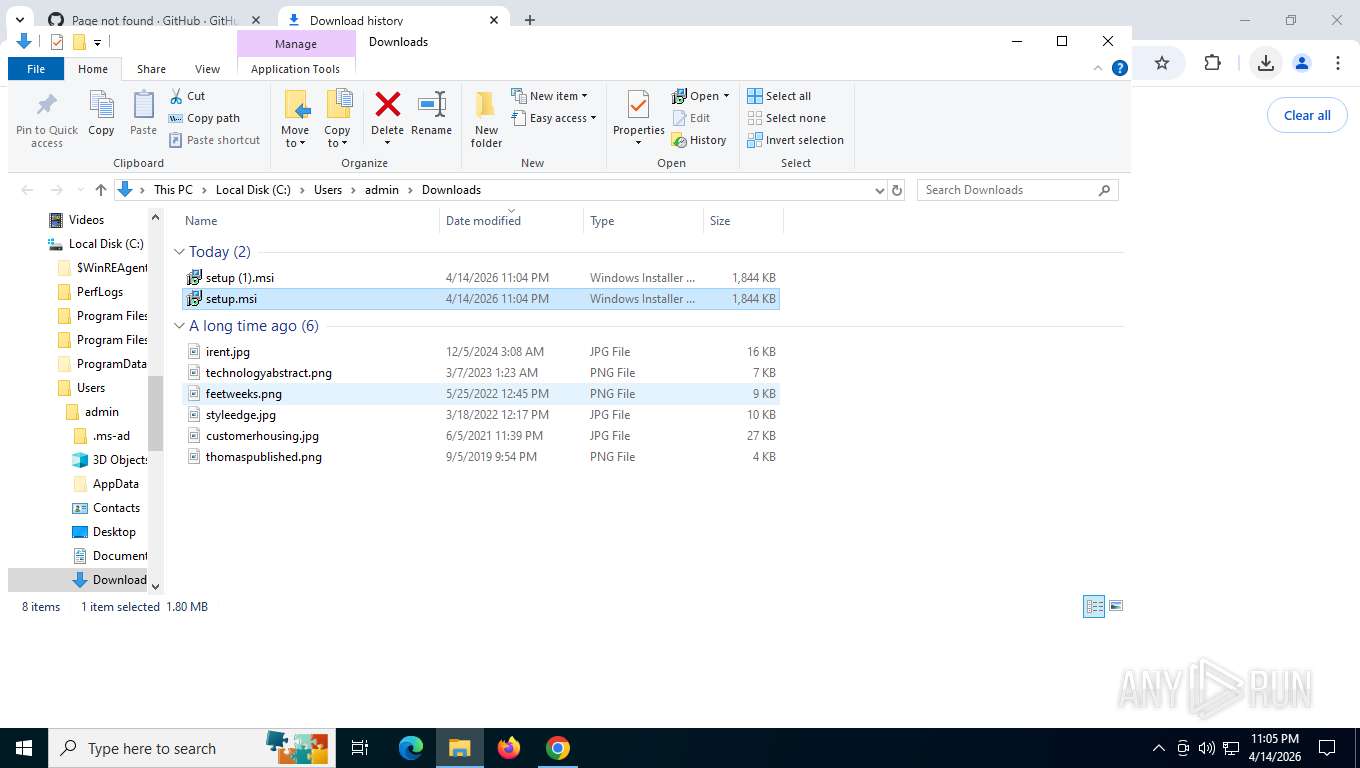1360x768 pixels.
Task: Collapse the Today group
Action: click(x=179, y=252)
